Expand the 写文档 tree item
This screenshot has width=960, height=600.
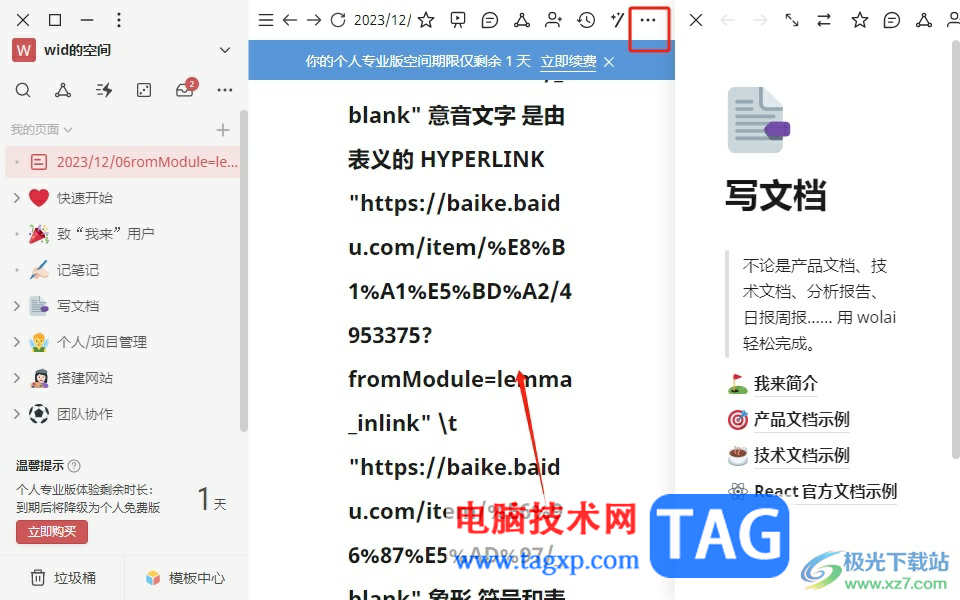click(x=17, y=306)
